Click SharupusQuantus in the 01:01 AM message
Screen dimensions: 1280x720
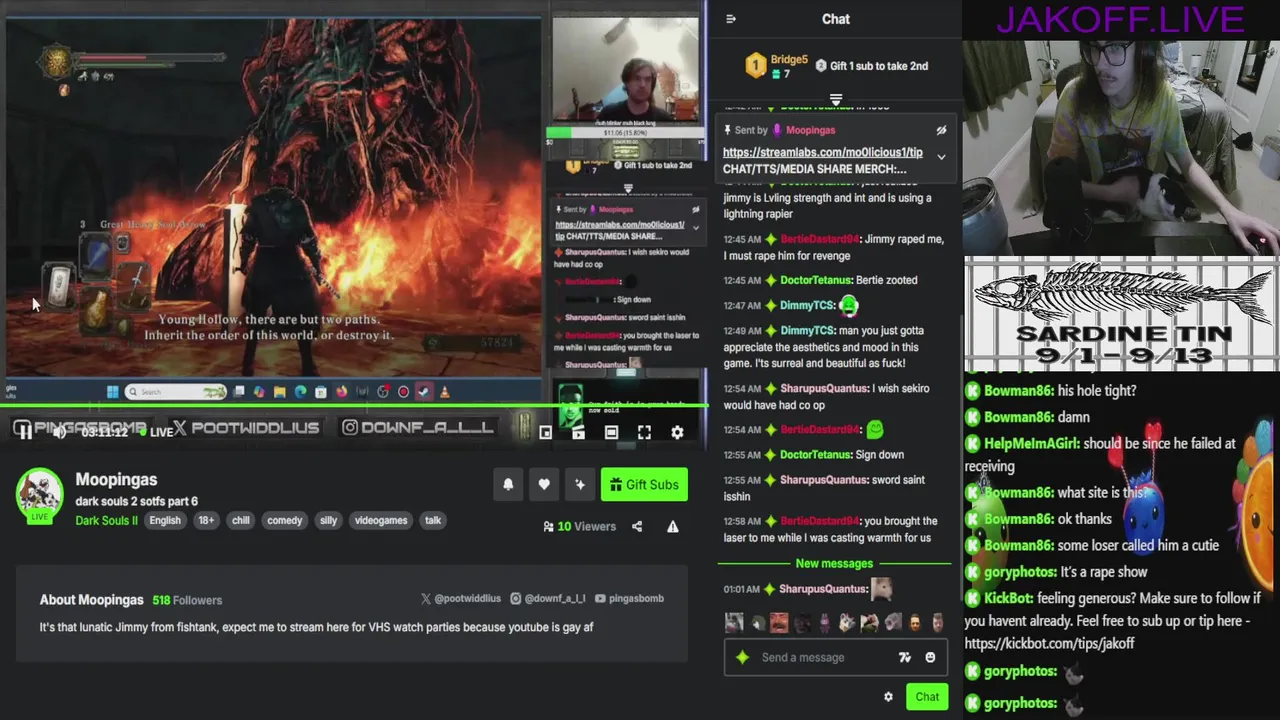point(823,589)
